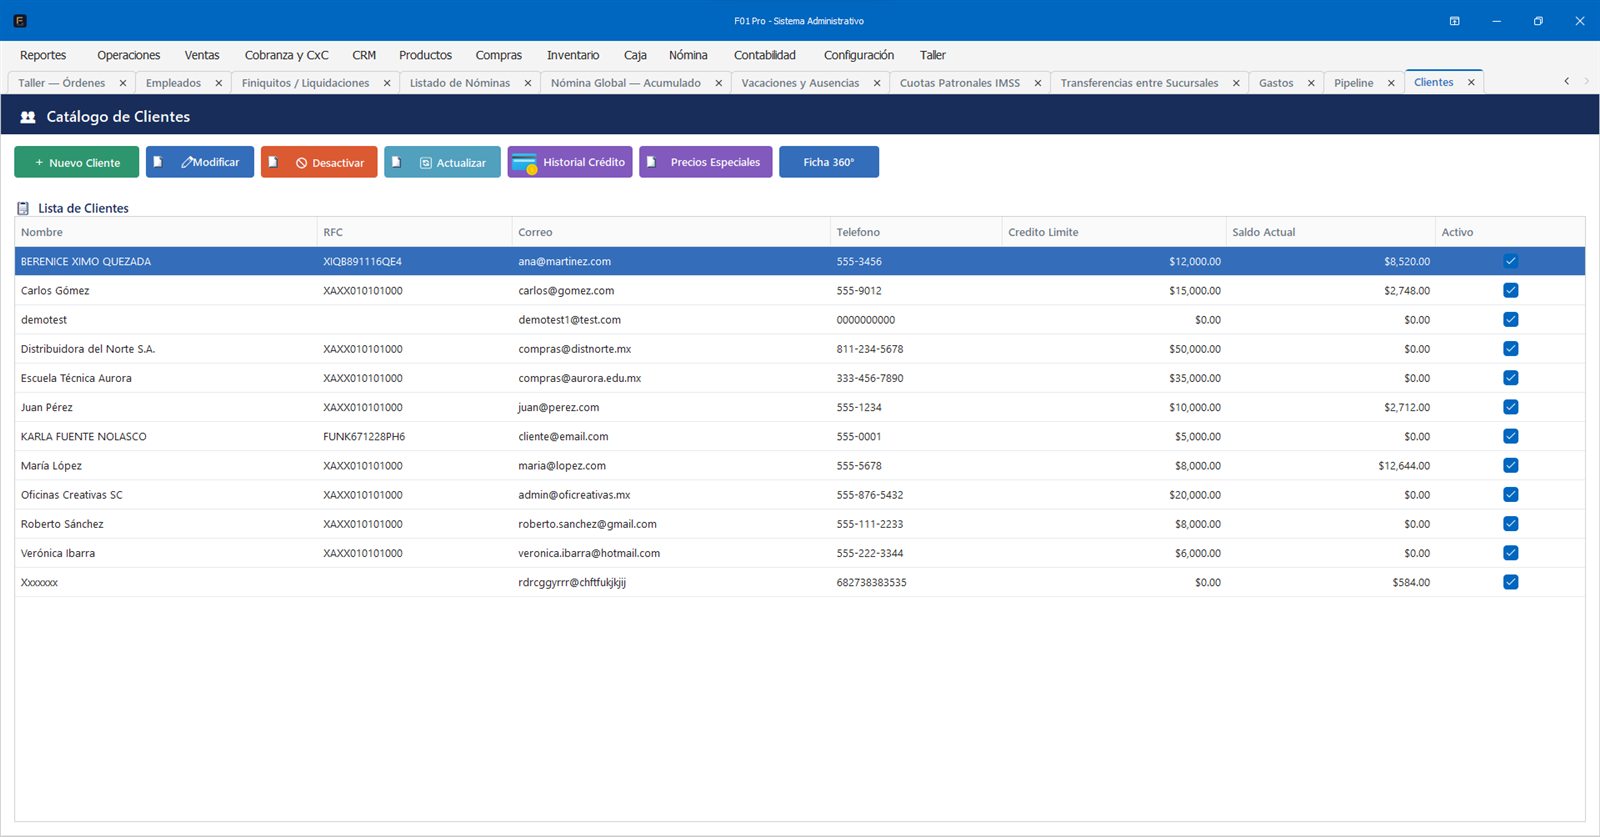Open Historial Crédito
The width and height of the screenshot is (1600, 837).
[x=570, y=162]
